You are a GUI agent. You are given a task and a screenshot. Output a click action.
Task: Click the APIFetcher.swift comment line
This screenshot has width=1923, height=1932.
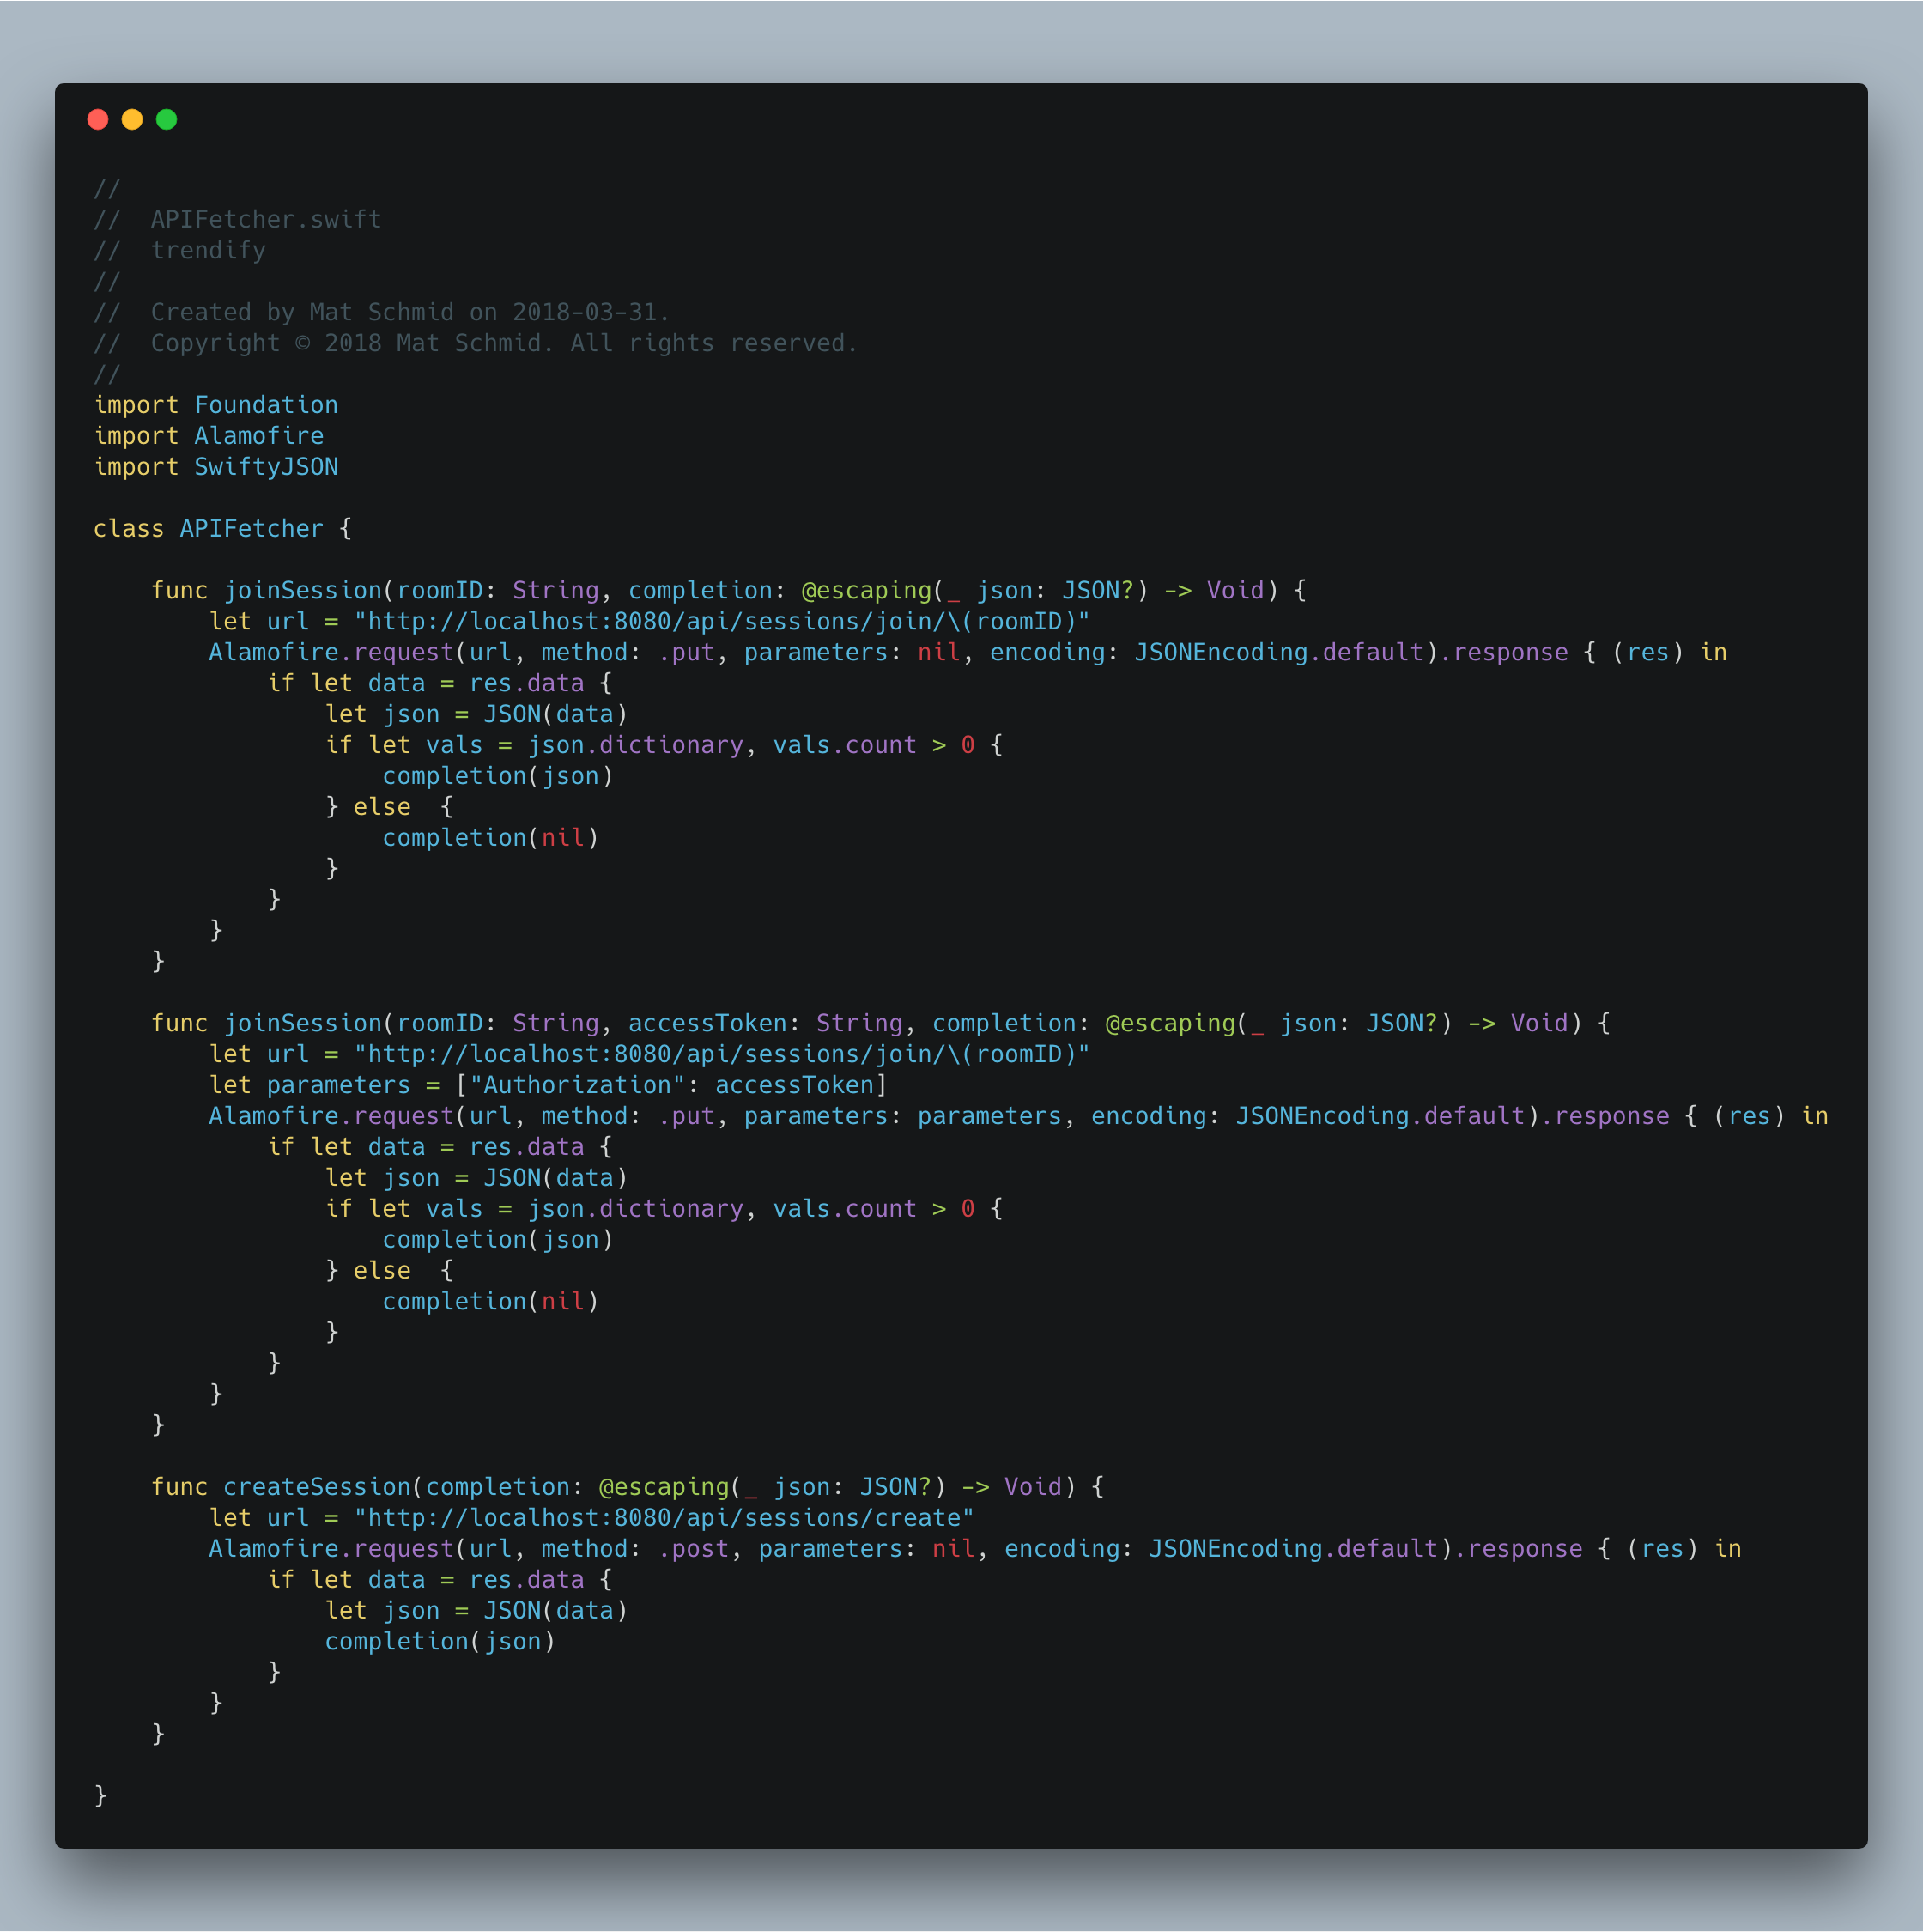265,219
